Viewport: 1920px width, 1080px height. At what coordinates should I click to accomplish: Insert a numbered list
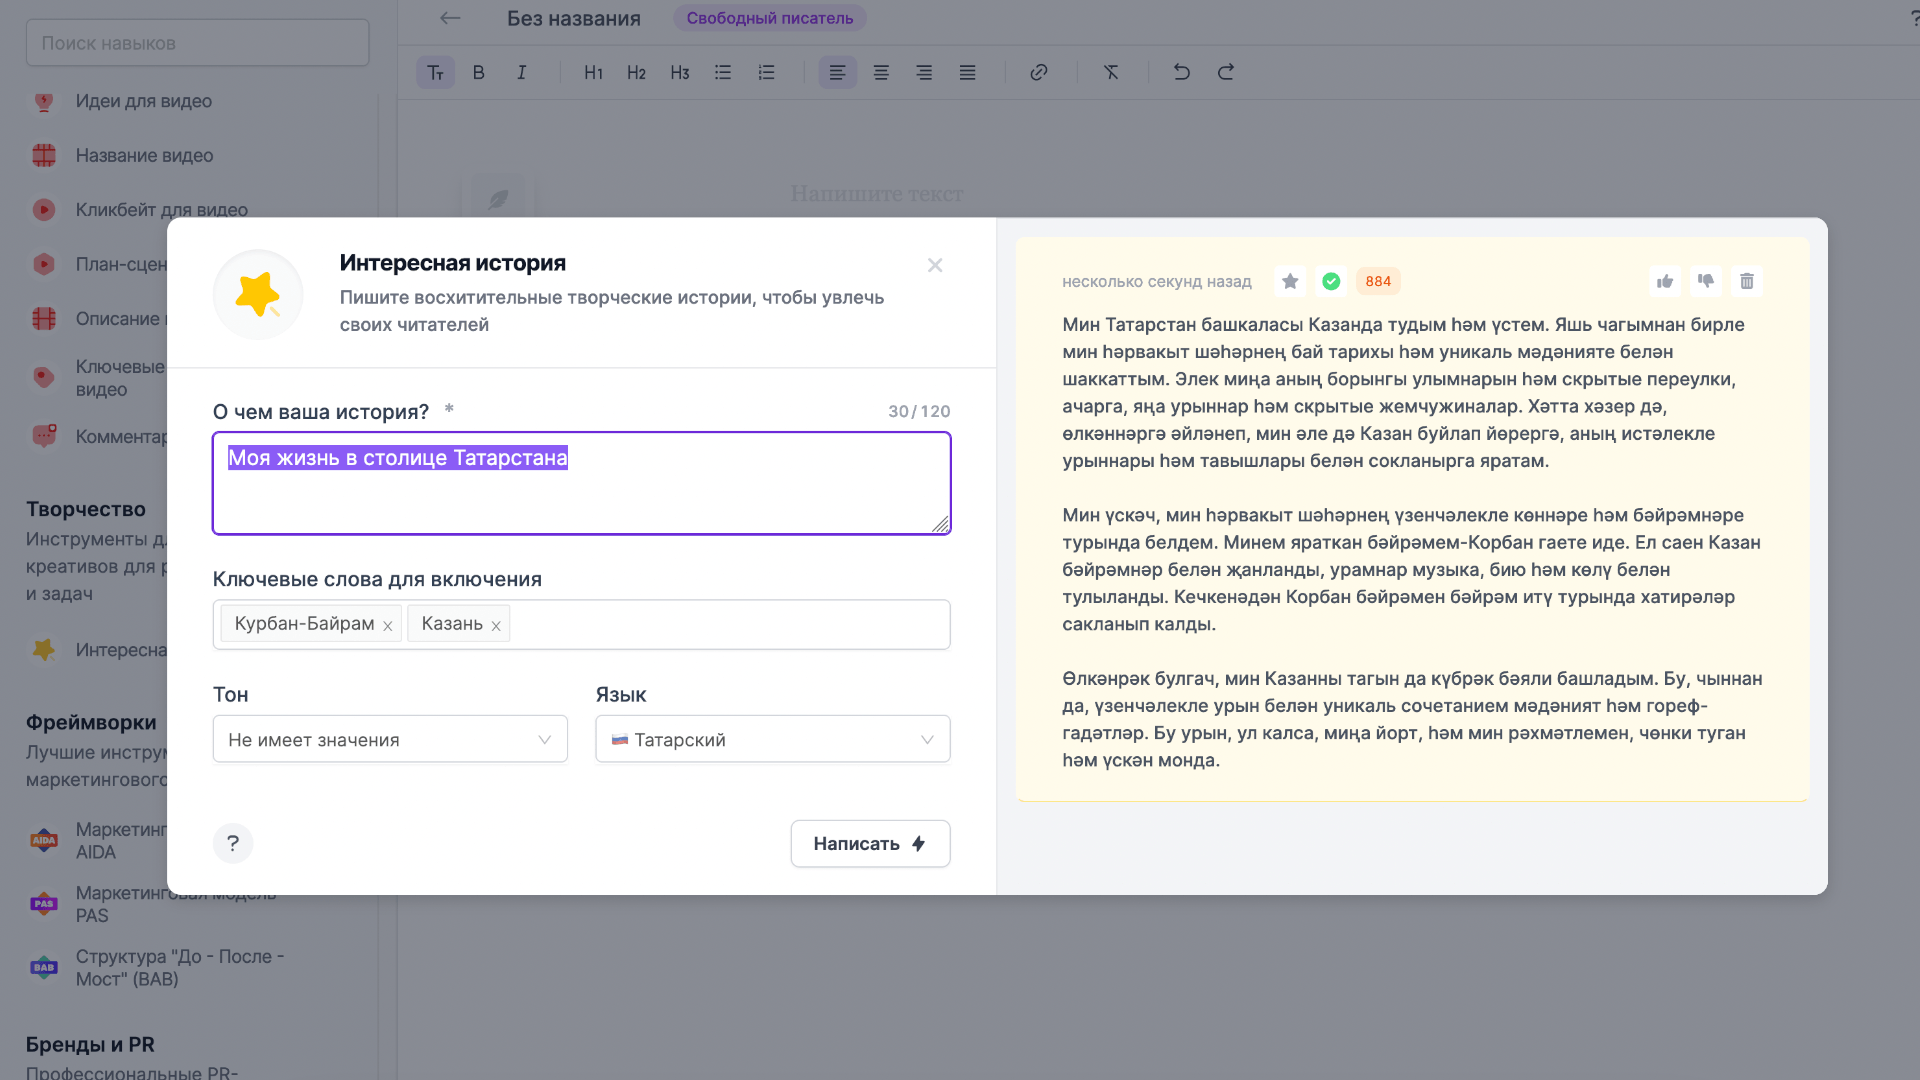click(766, 72)
